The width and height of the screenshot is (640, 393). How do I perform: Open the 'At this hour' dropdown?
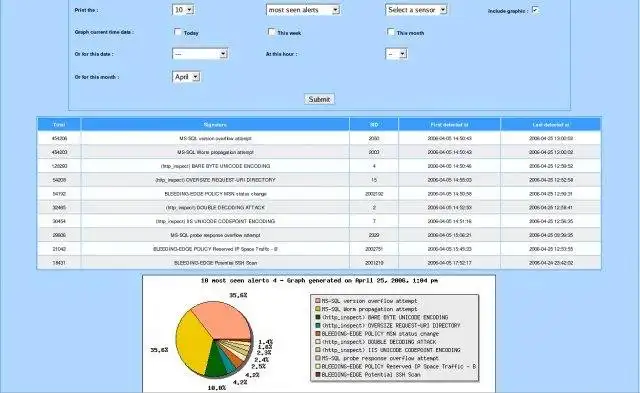pos(396,54)
